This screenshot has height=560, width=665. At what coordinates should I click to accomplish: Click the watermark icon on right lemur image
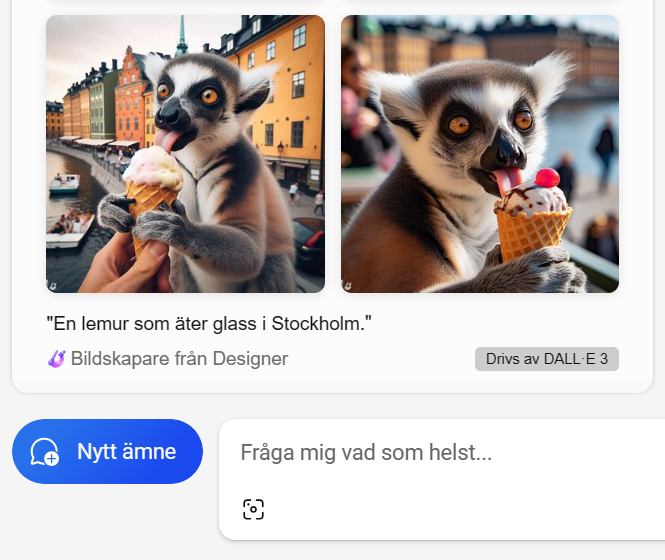coord(349,285)
